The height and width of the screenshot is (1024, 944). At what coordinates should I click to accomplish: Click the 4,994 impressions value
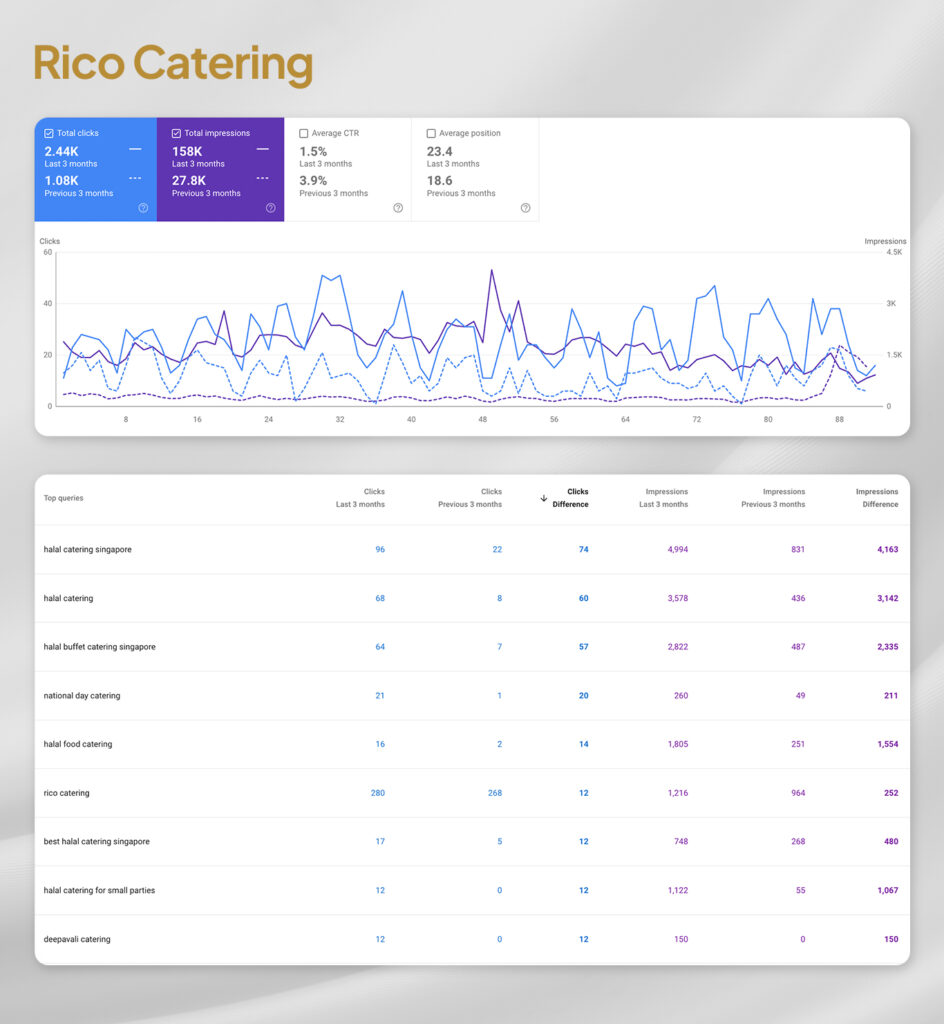[677, 550]
